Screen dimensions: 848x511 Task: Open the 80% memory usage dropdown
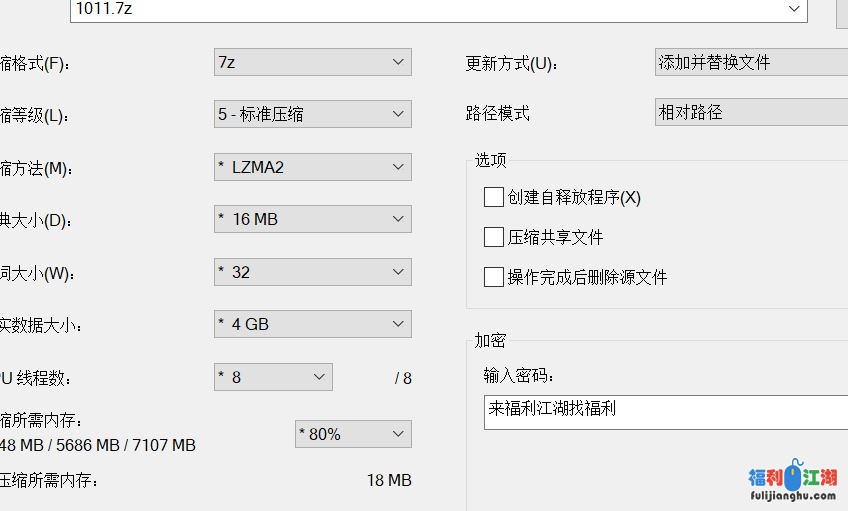(x=352, y=434)
